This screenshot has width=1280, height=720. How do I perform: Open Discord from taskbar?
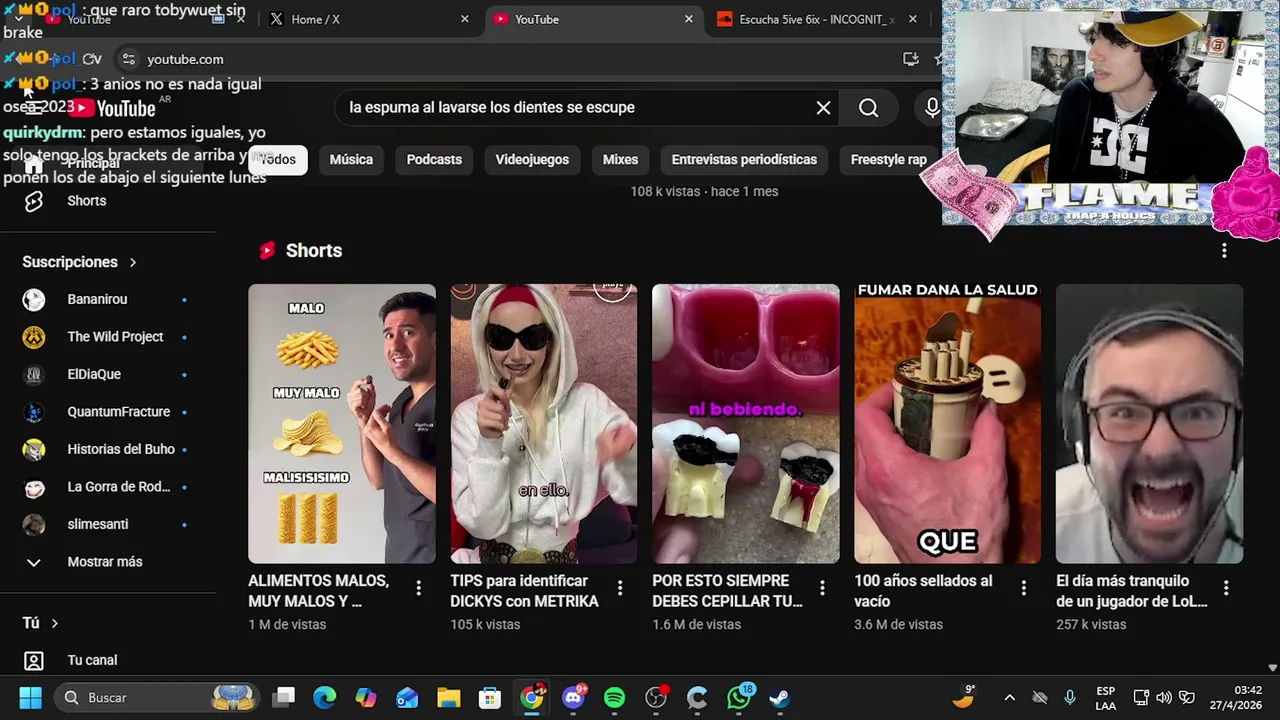pyautogui.click(x=573, y=698)
